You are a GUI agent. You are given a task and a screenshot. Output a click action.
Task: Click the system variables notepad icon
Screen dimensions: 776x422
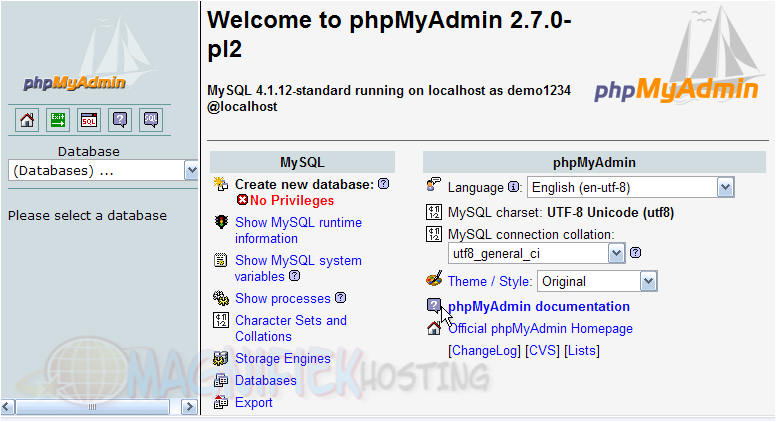221,260
